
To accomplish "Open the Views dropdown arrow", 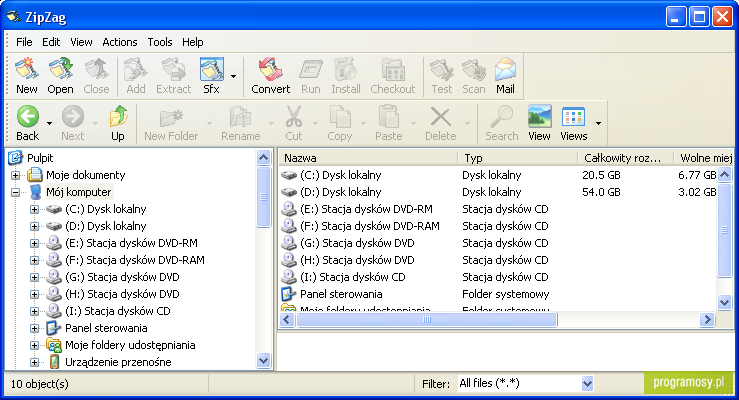I will 598,123.
